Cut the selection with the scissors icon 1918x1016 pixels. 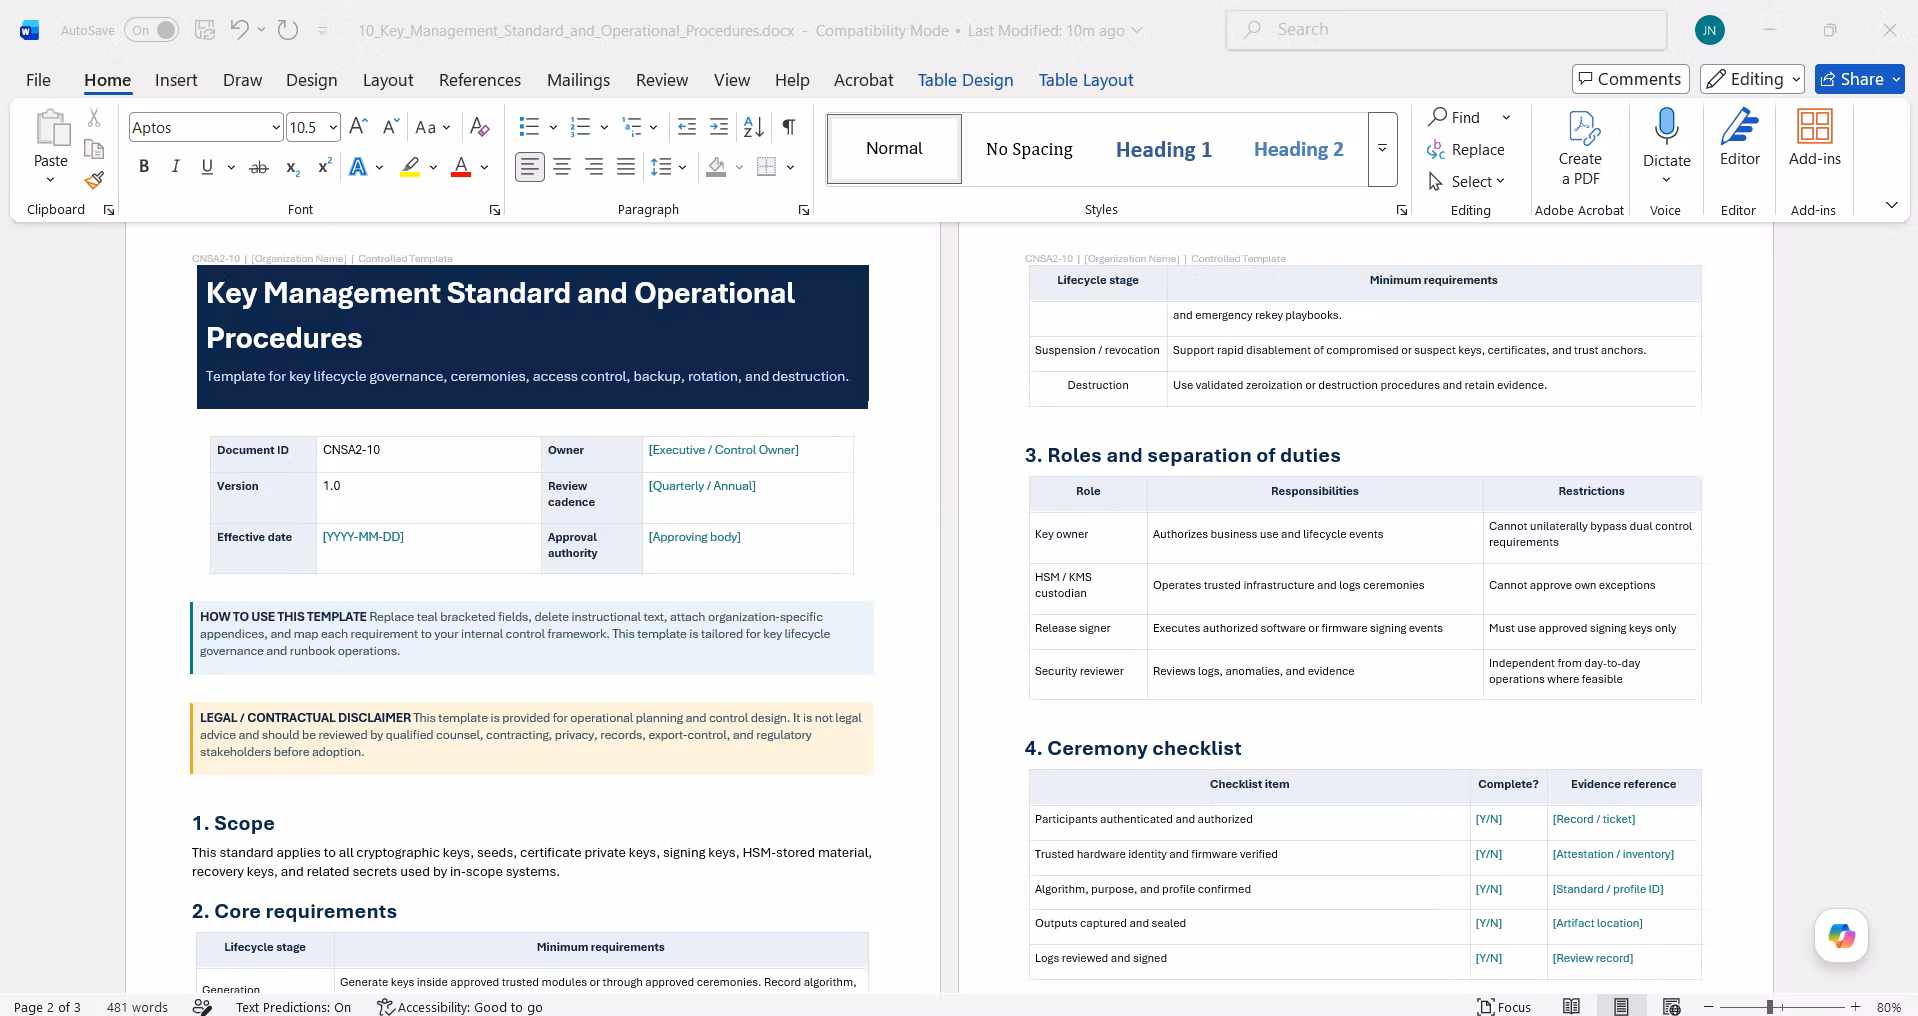(94, 118)
